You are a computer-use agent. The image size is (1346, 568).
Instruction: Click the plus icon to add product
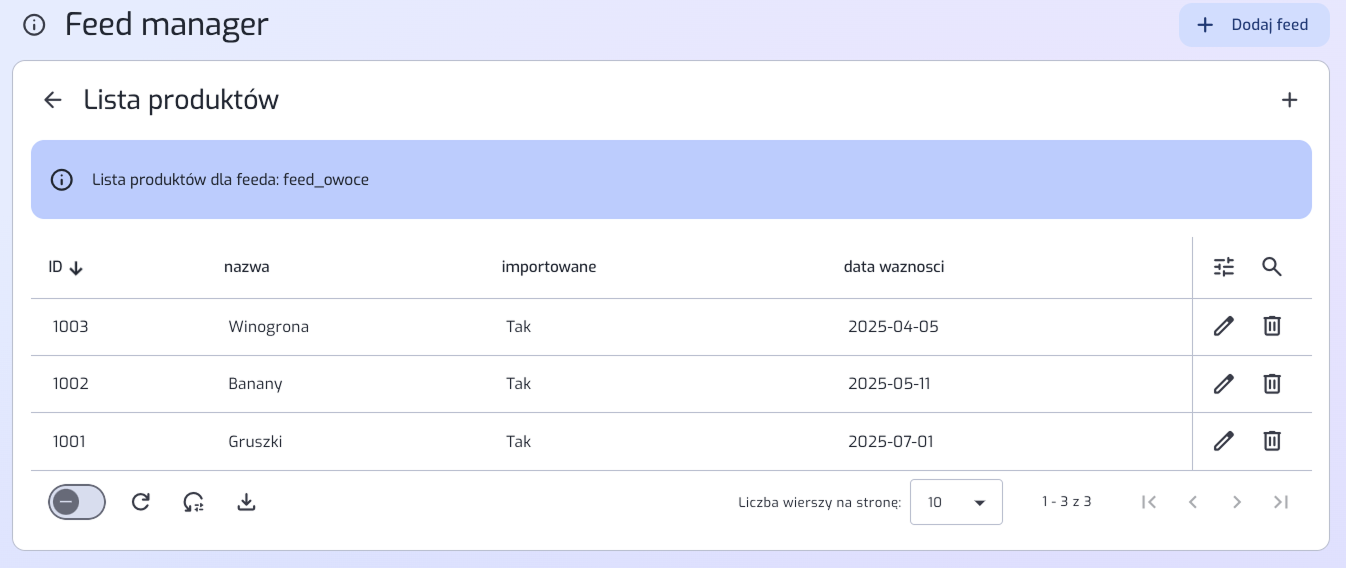1289,100
